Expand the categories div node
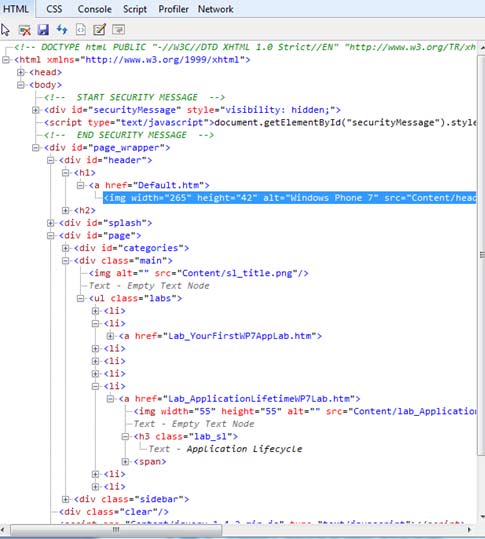The image size is (485, 539). click(x=65, y=248)
